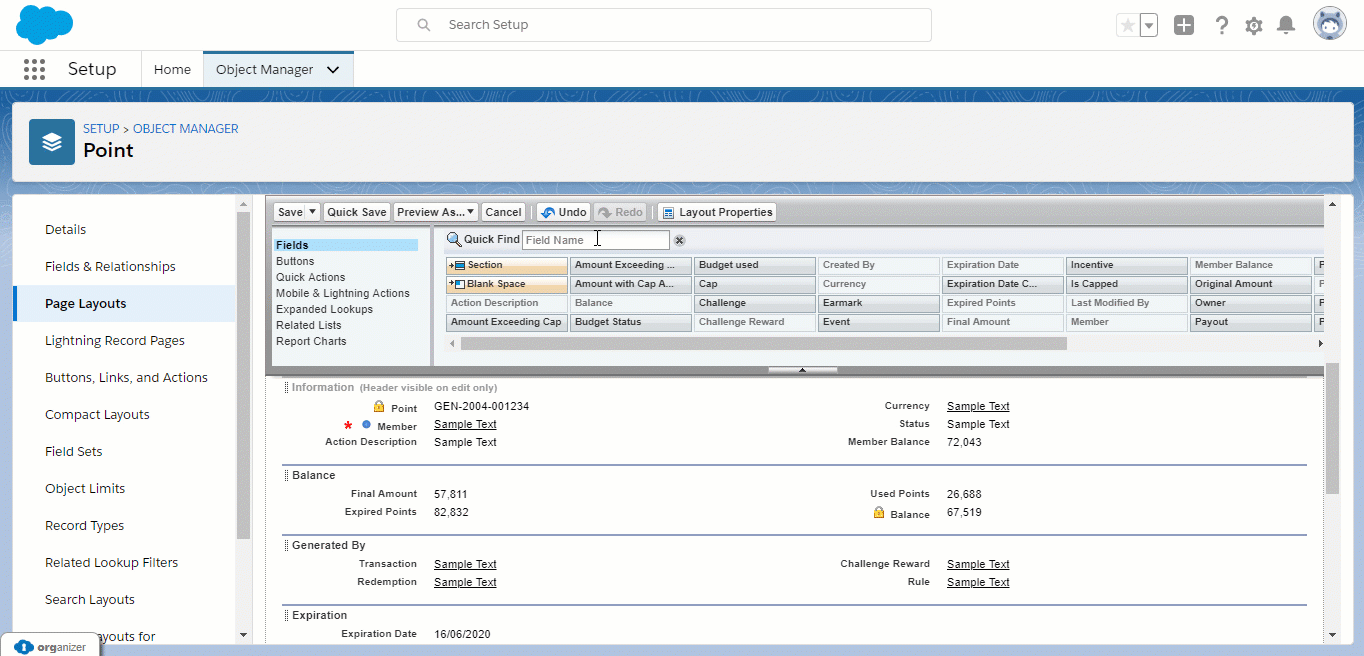
Task: Select Field Sets in the sidebar
Action: (74, 451)
